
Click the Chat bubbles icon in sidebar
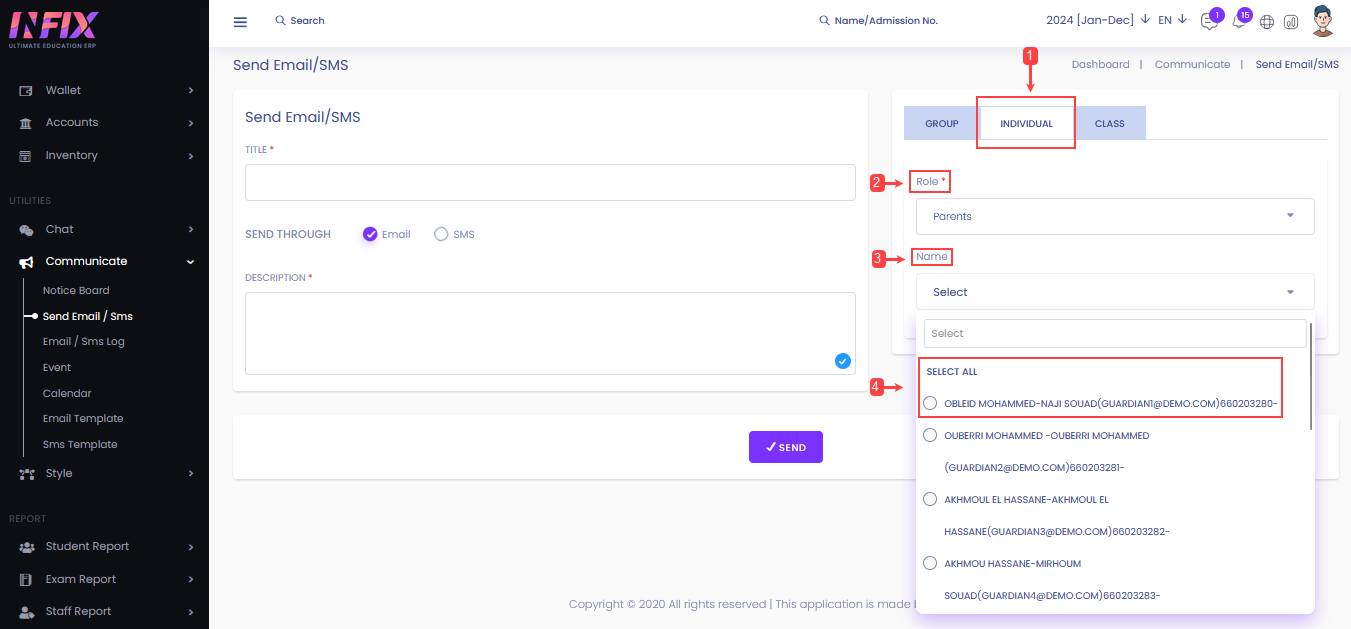pyautogui.click(x=26, y=230)
